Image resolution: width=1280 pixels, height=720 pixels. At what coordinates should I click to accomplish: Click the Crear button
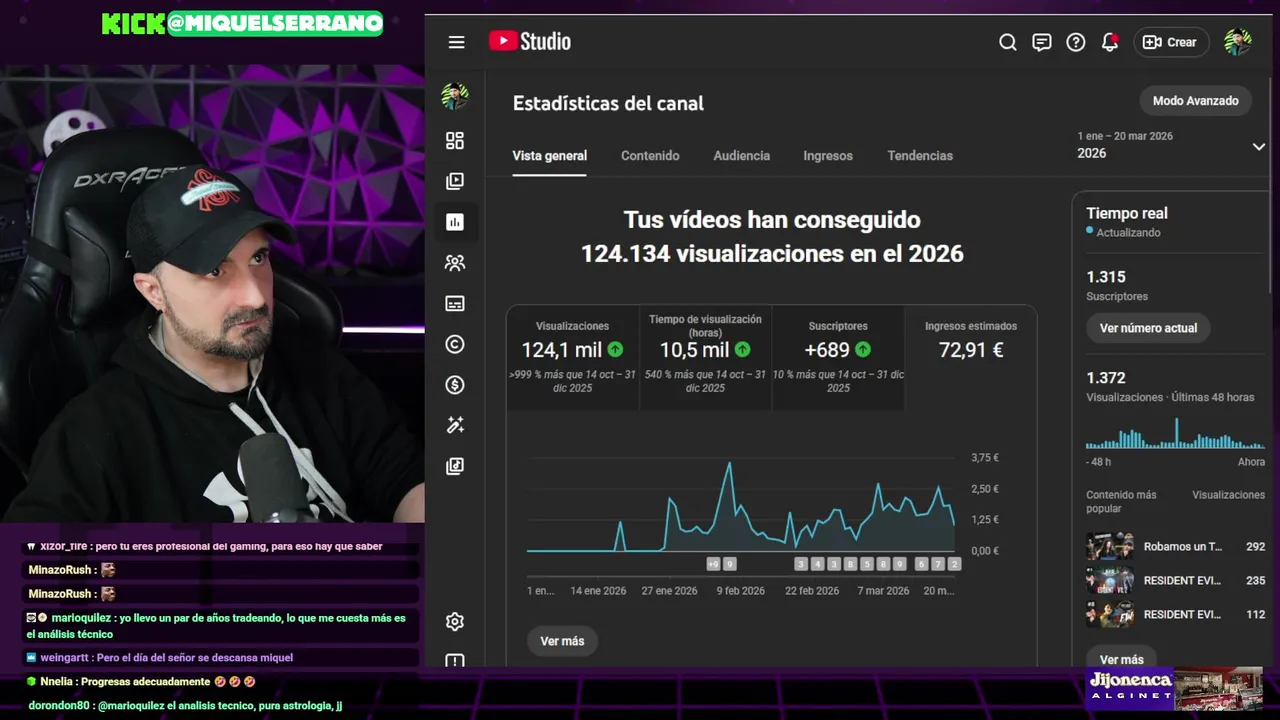[x=1170, y=42]
